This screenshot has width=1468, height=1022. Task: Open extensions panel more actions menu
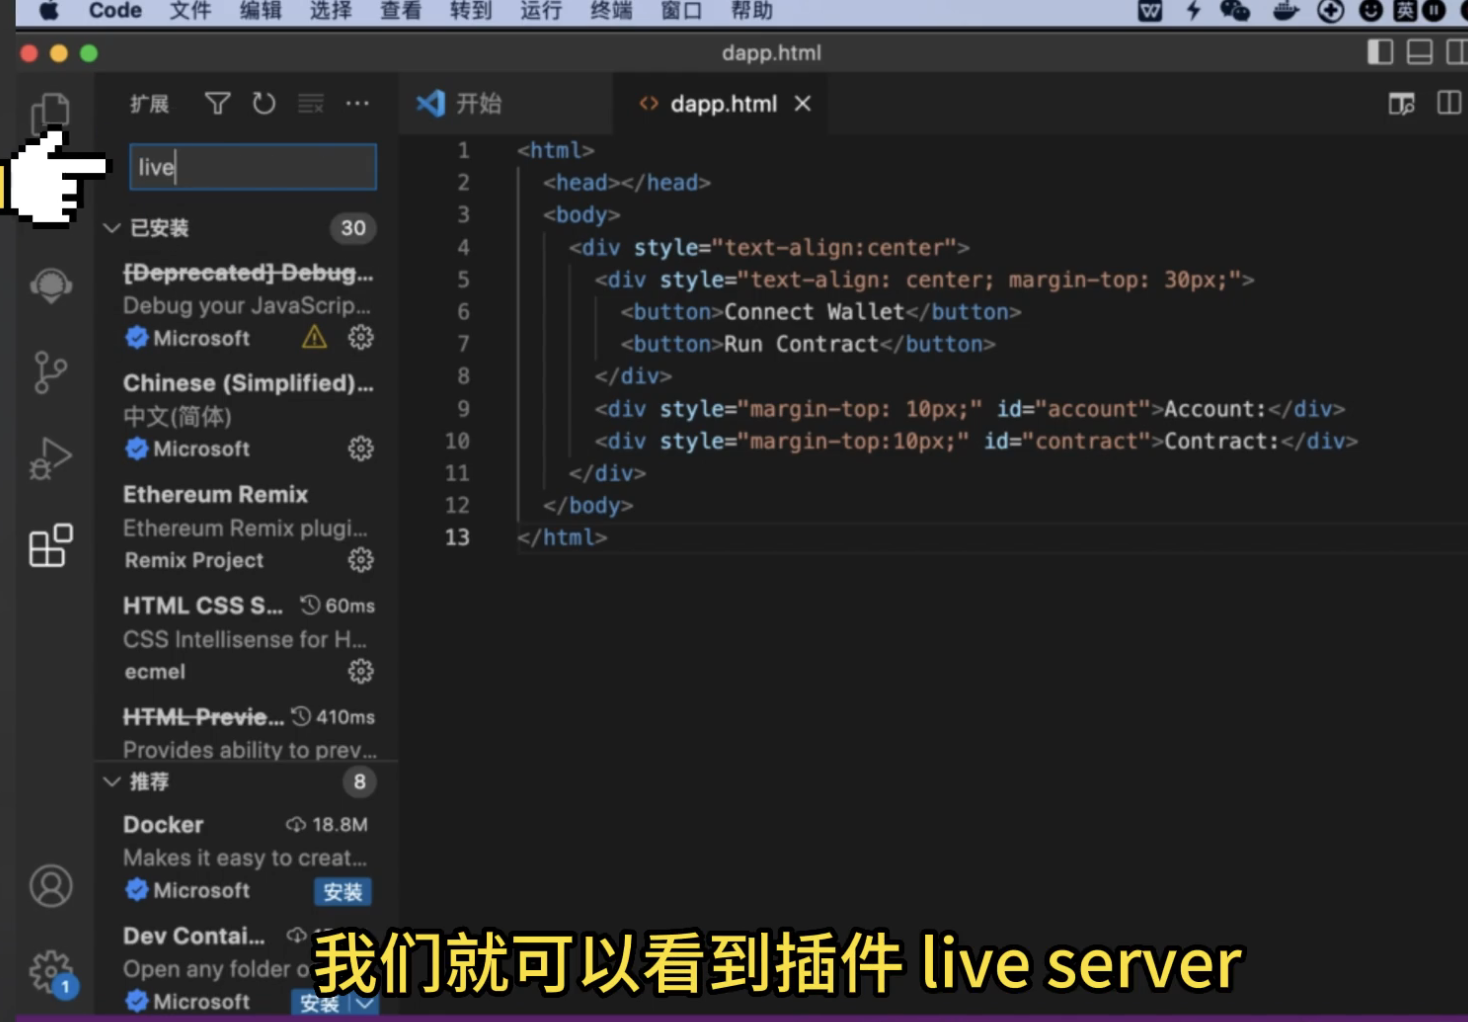(357, 103)
